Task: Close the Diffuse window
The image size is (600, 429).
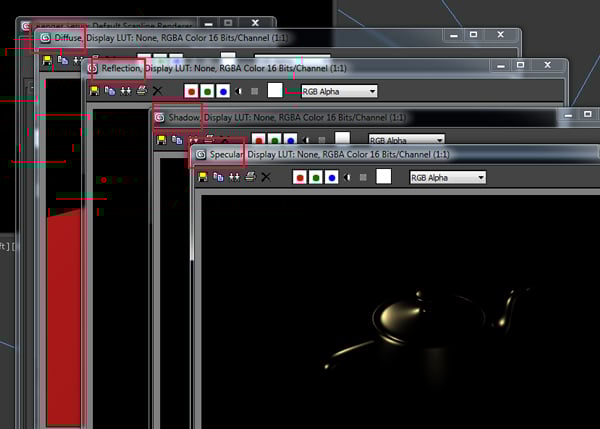Action: pos(501,35)
